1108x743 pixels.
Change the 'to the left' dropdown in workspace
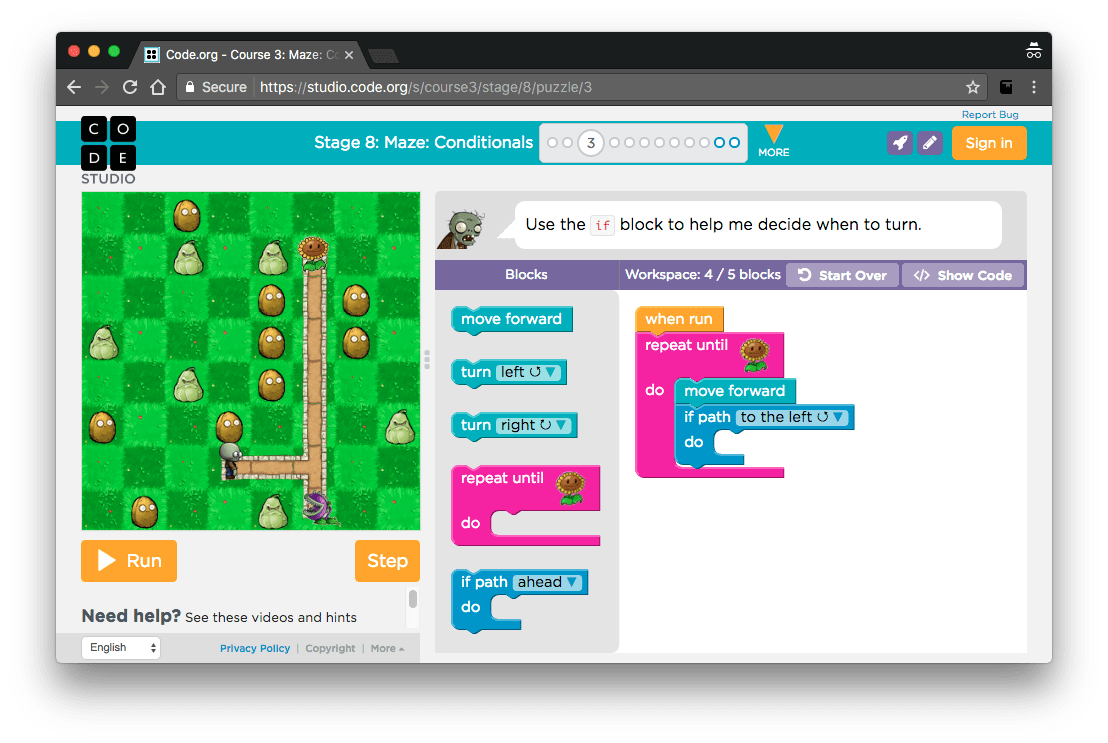(838, 416)
